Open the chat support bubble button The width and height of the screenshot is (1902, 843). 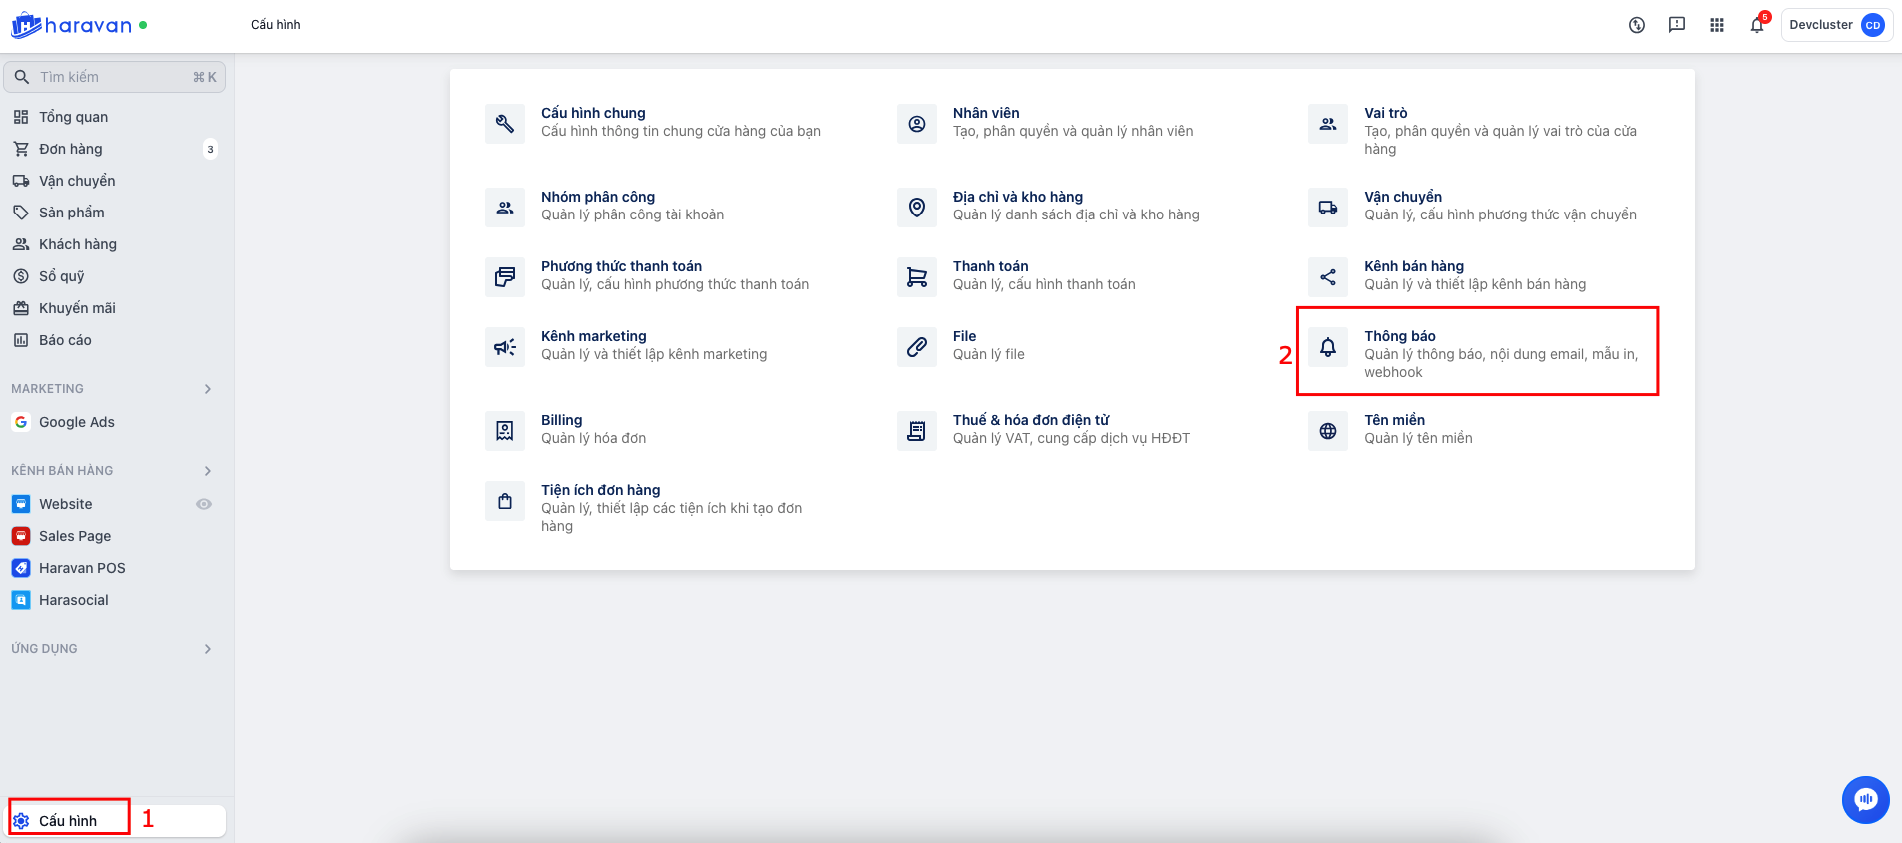(x=1865, y=799)
